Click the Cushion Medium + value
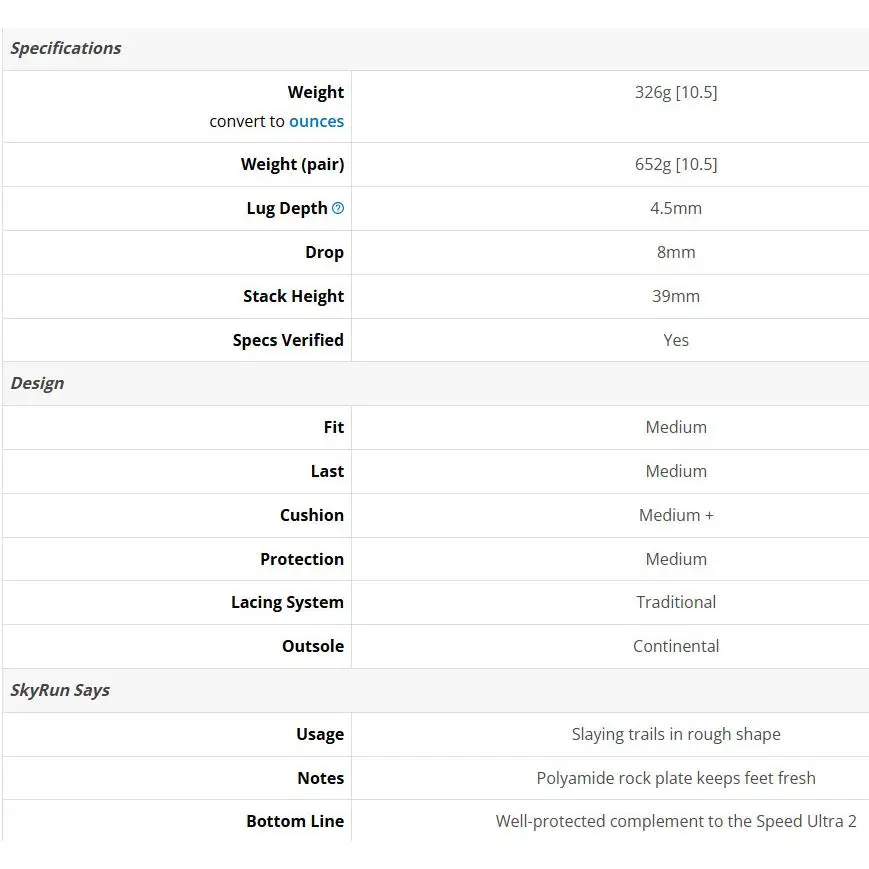The height and width of the screenshot is (869, 869). [676, 515]
